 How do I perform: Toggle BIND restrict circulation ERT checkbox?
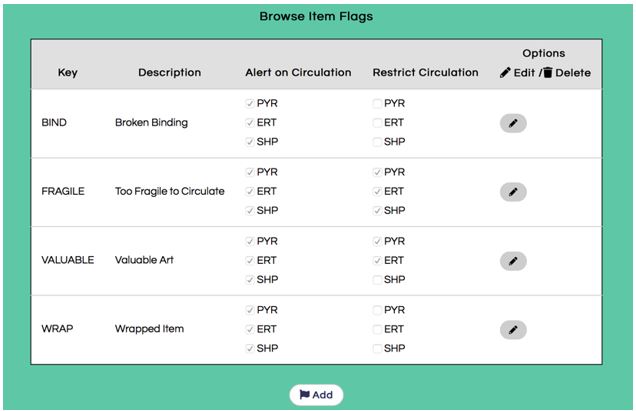click(378, 123)
